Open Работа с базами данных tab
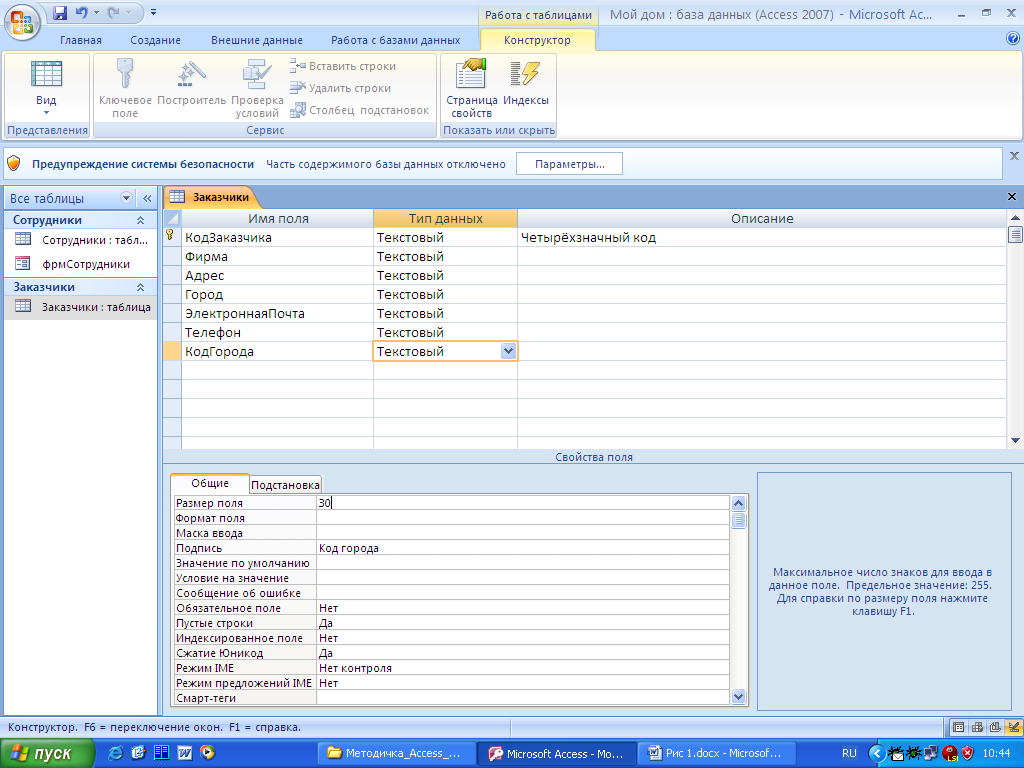Image resolution: width=1024 pixels, height=768 pixels. [x=395, y=40]
